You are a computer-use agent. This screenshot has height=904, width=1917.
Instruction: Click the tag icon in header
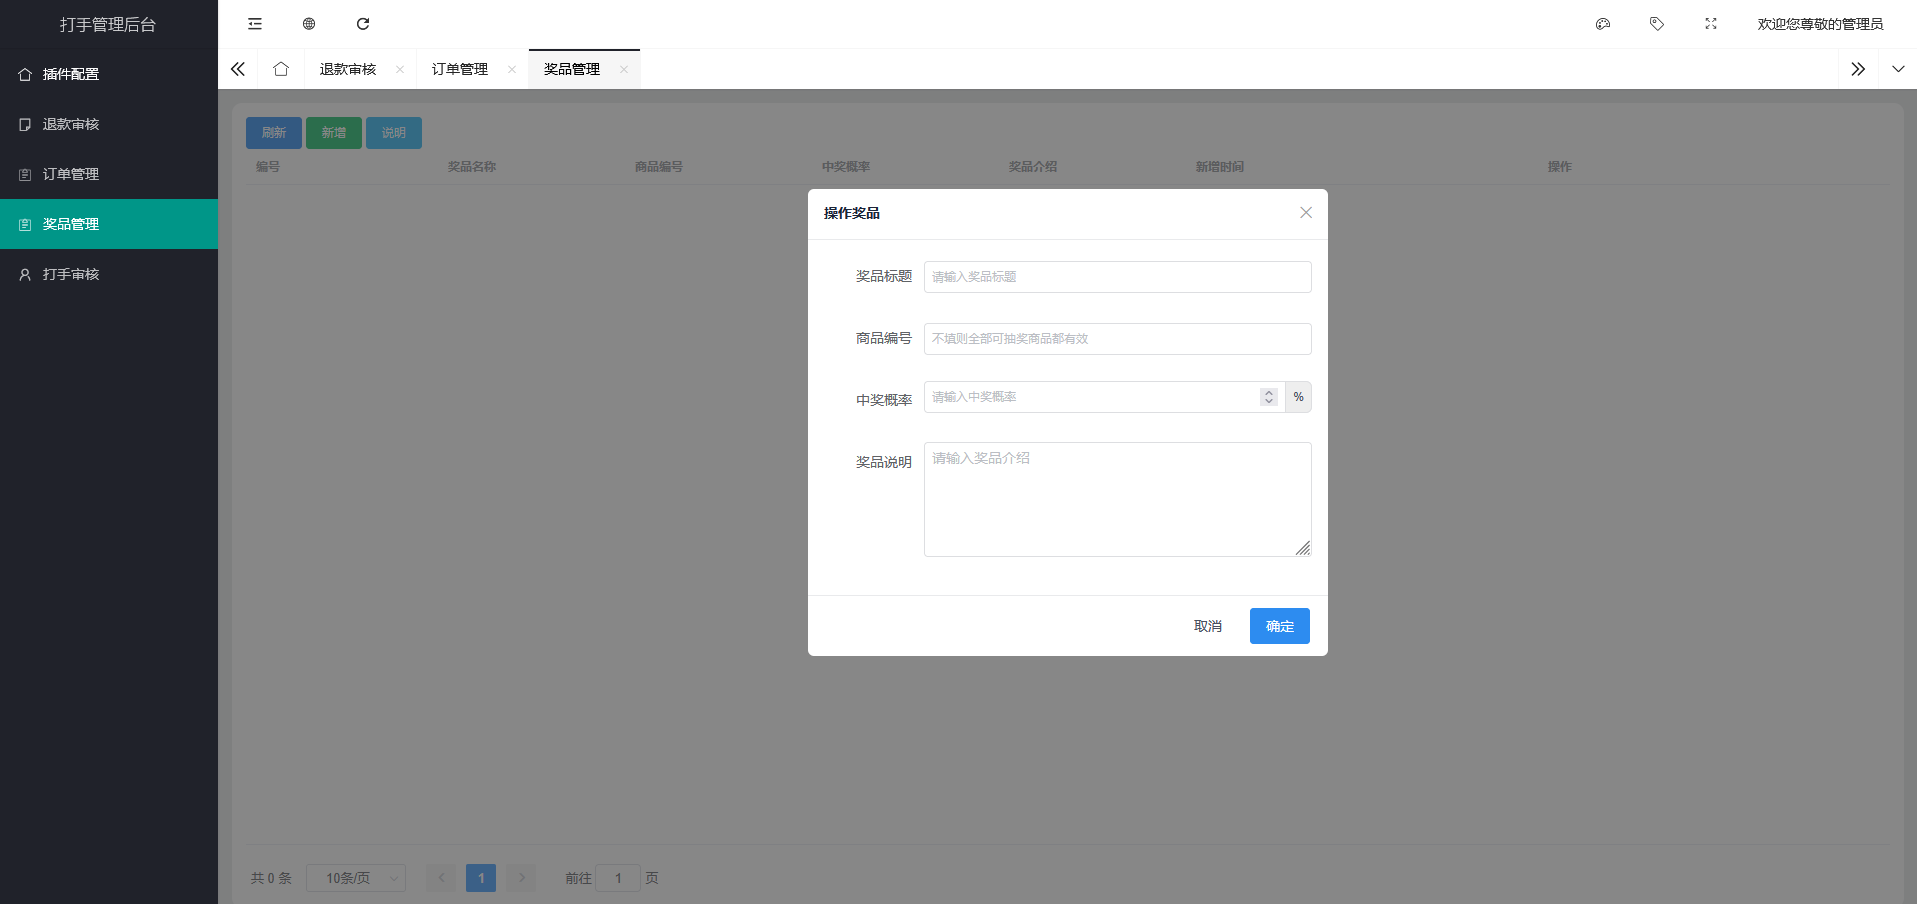[1657, 24]
